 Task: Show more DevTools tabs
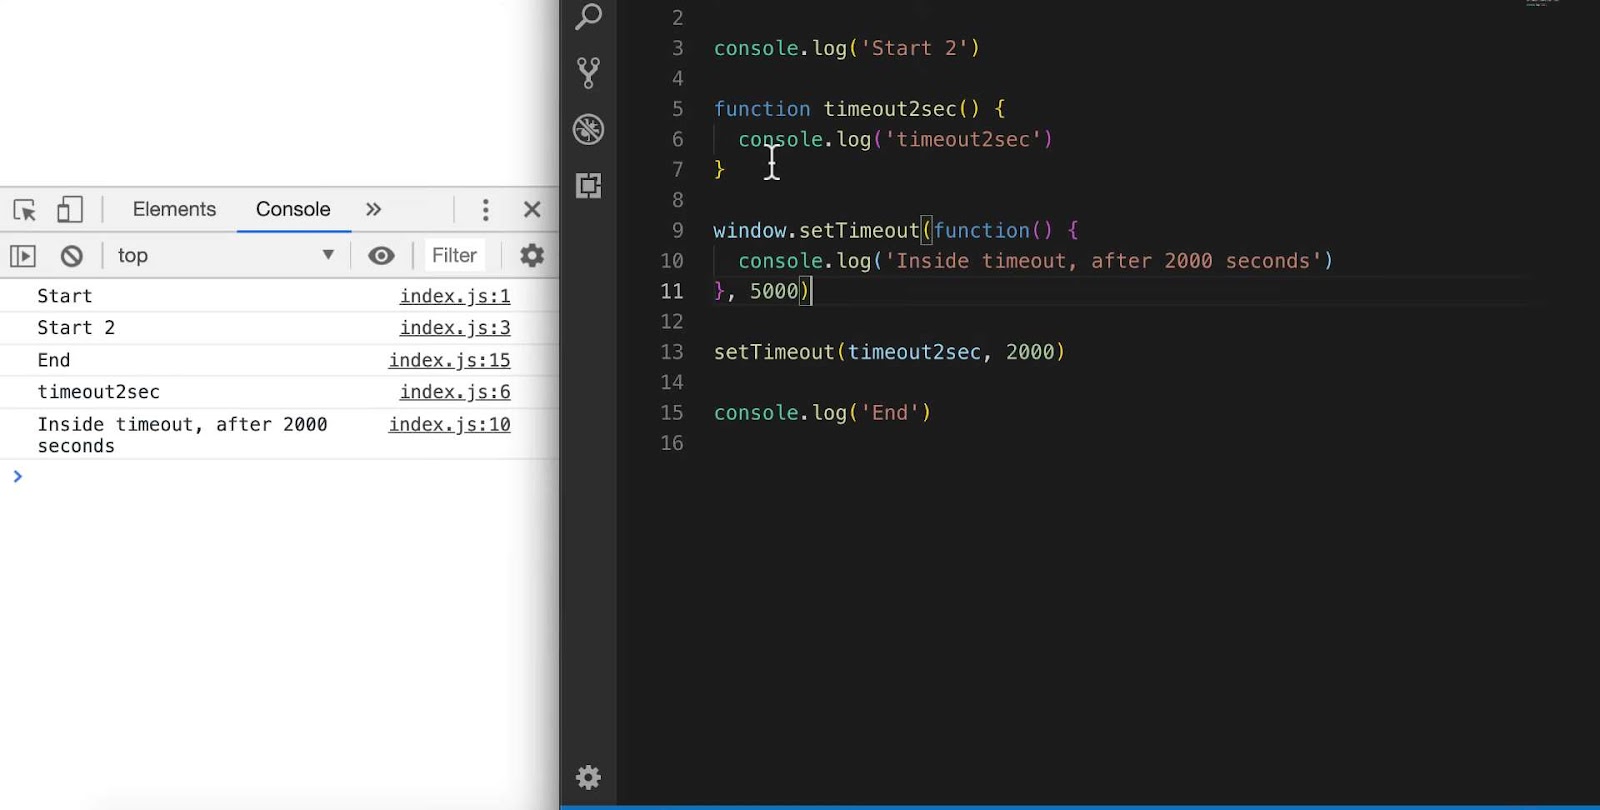tap(373, 209)
